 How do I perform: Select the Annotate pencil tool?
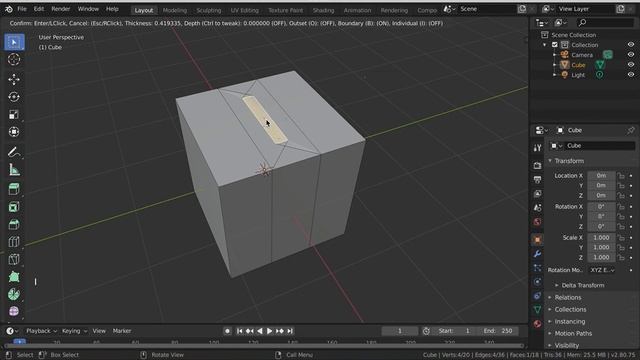[14, 152]
